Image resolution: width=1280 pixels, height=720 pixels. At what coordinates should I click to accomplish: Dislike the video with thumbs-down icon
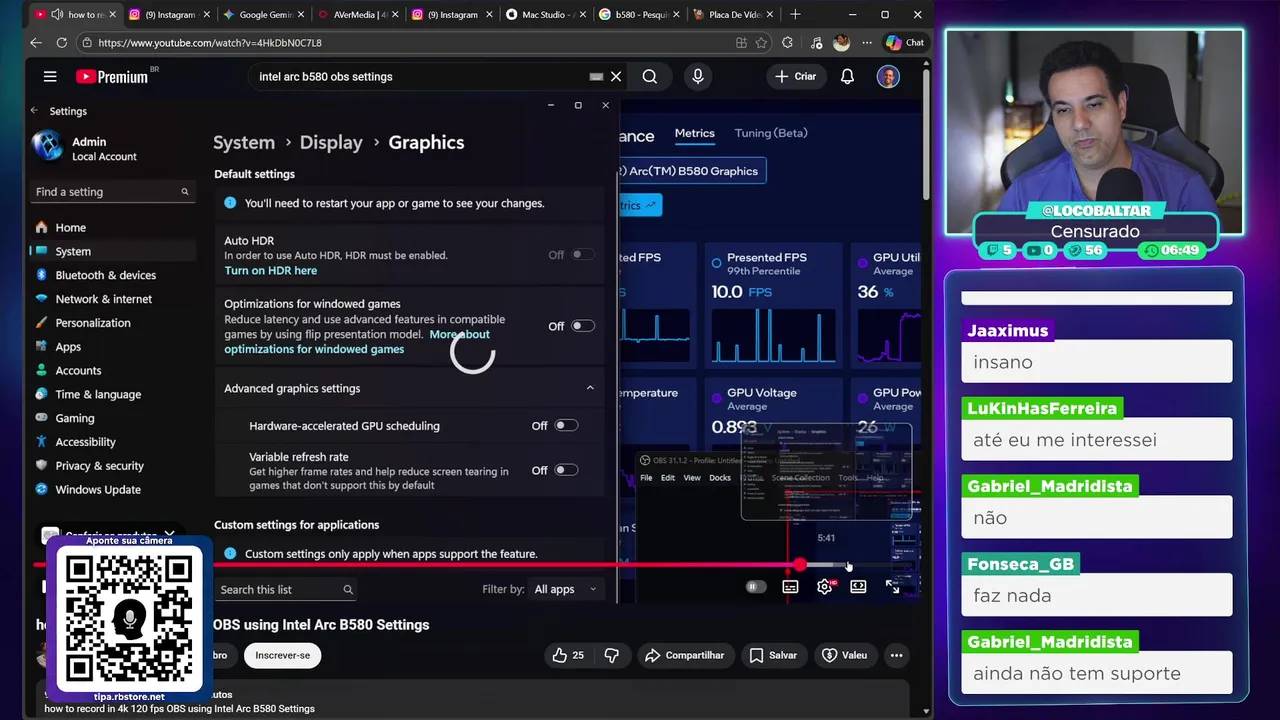coord(612,655)
